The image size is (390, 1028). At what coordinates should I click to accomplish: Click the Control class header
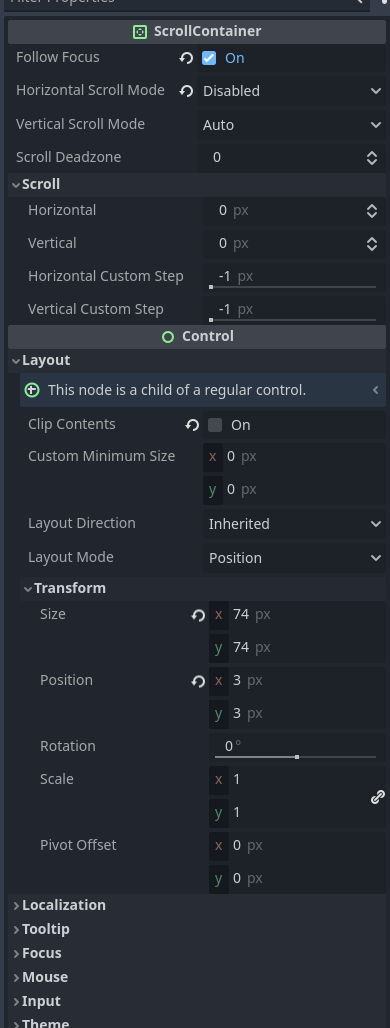197,336
